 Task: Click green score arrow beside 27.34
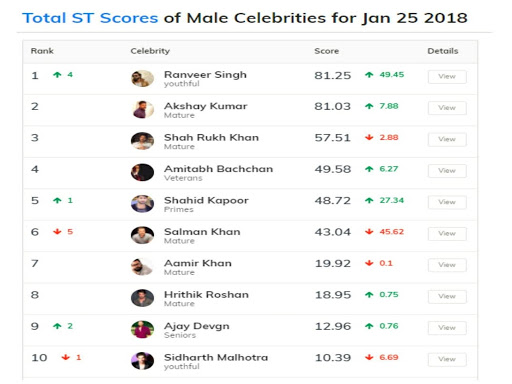click(x=369, y=200)
